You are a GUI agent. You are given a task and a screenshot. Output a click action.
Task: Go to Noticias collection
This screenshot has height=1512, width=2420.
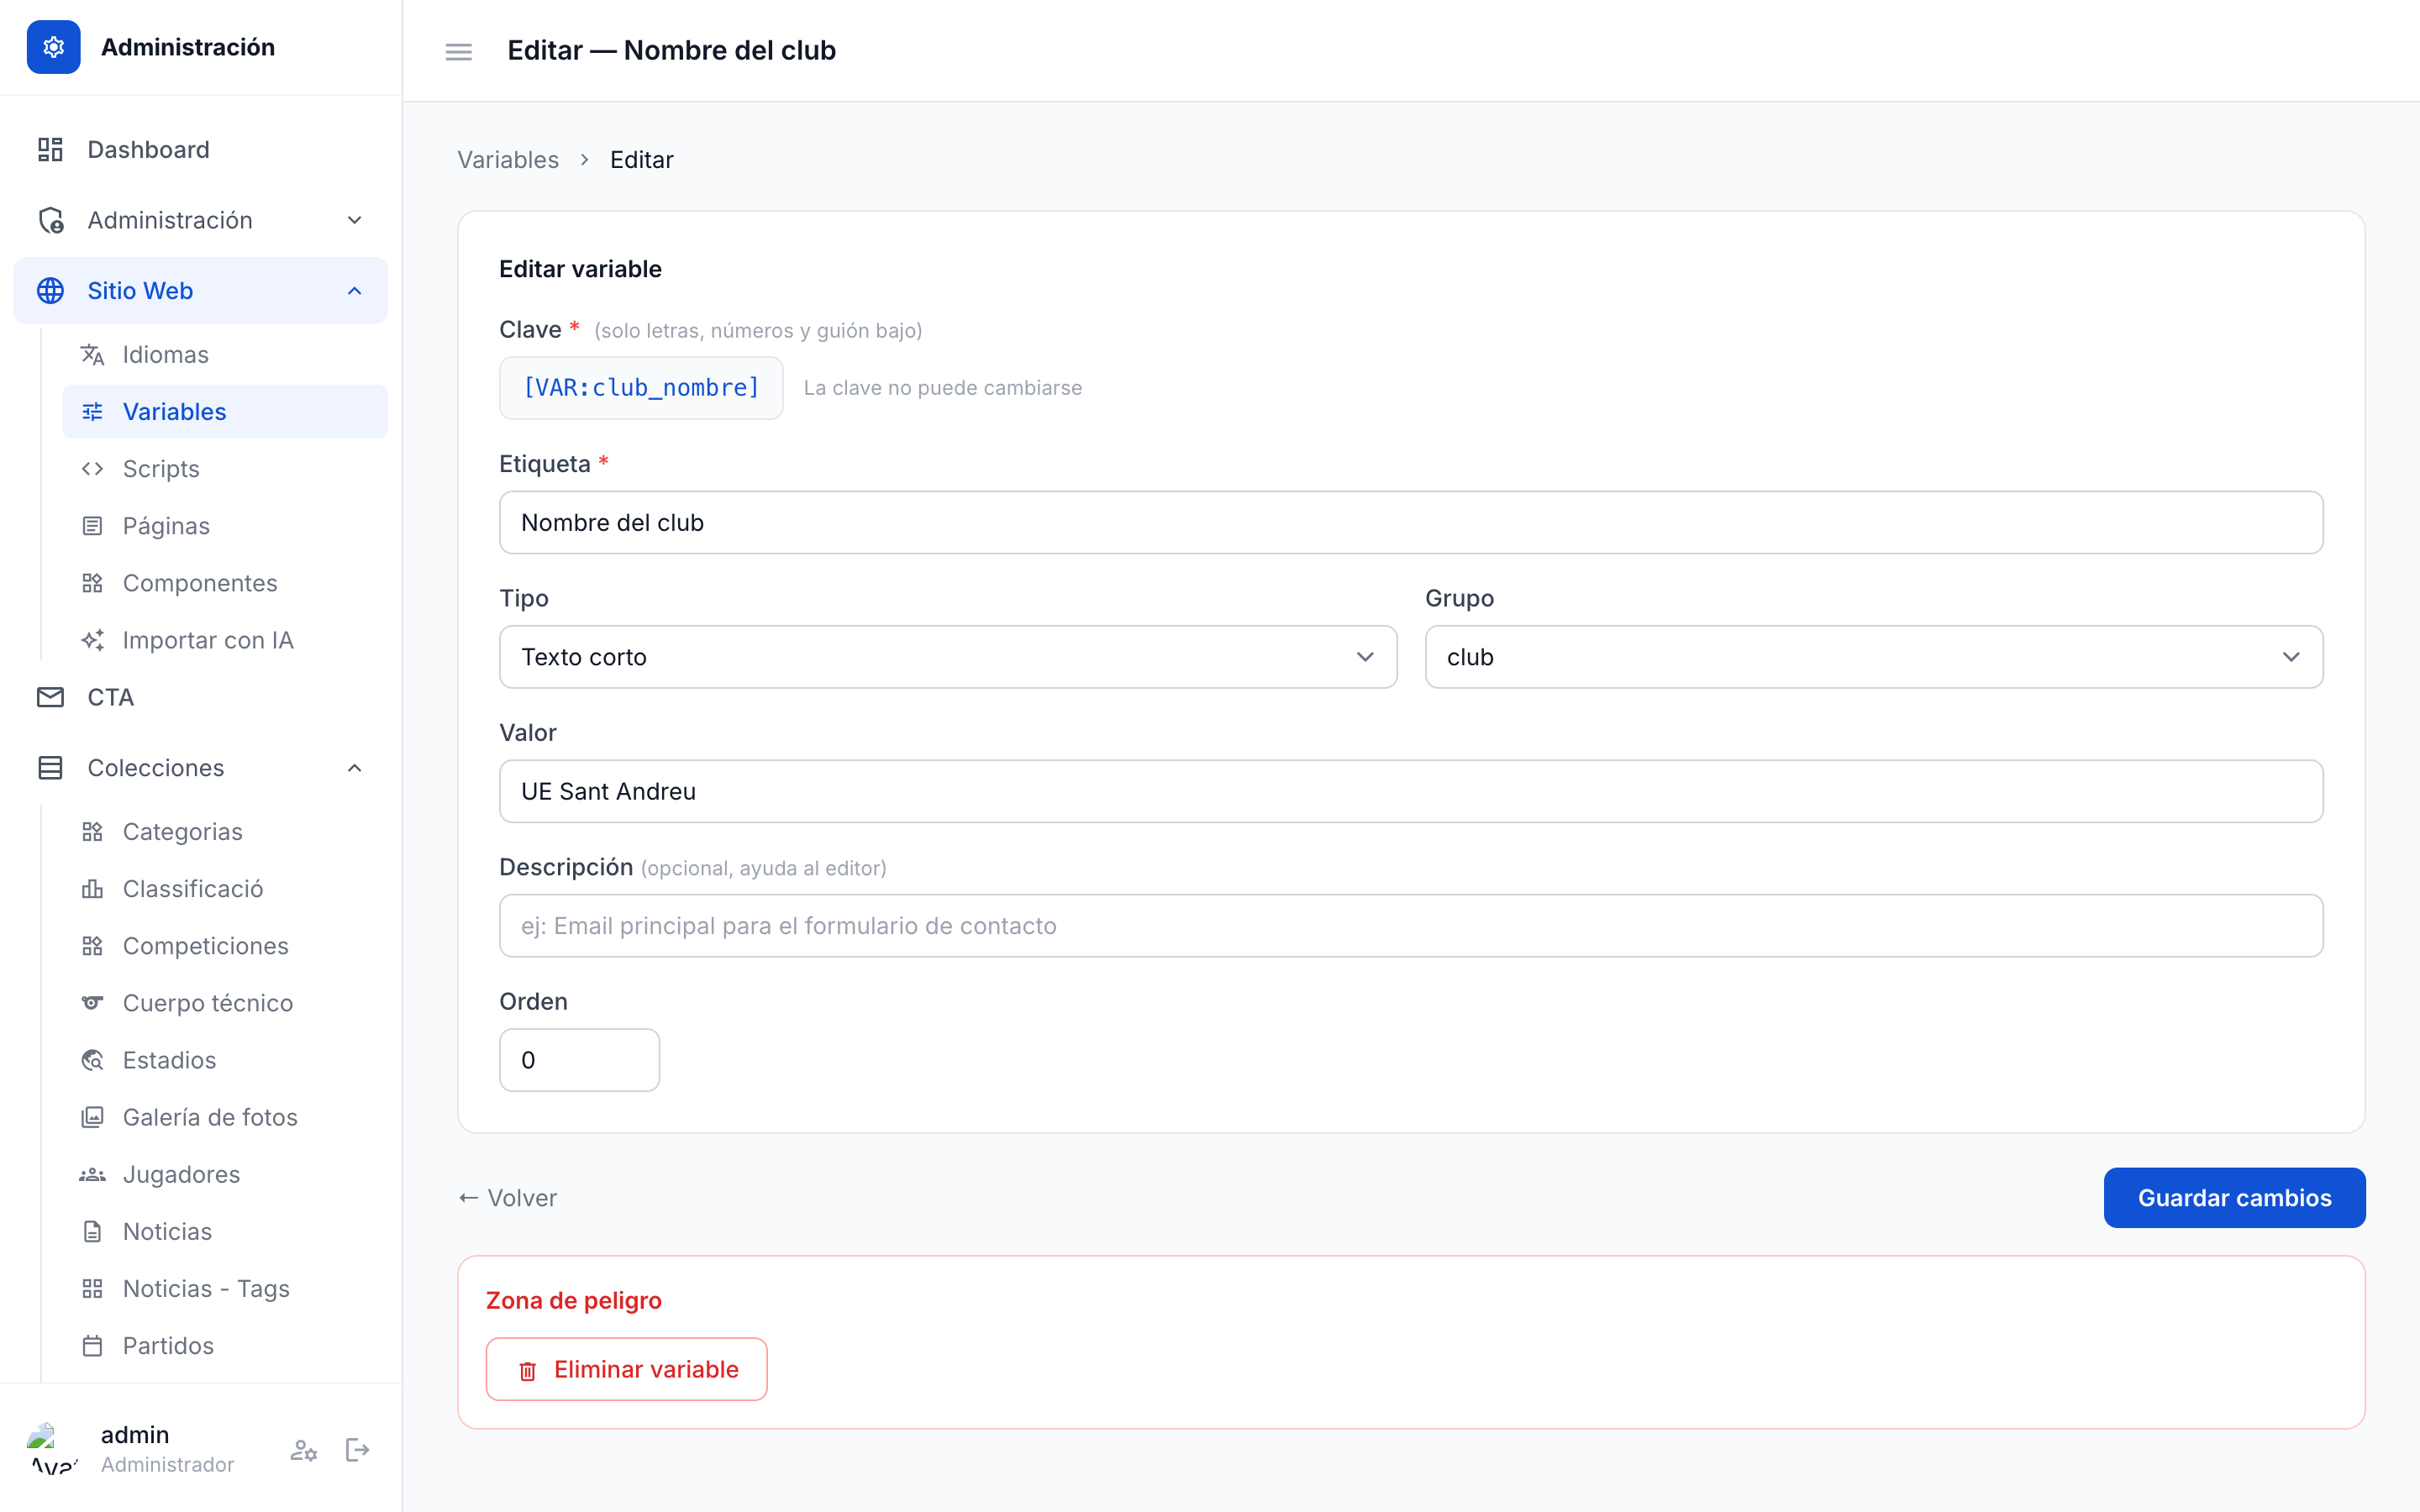point(225,1231)
